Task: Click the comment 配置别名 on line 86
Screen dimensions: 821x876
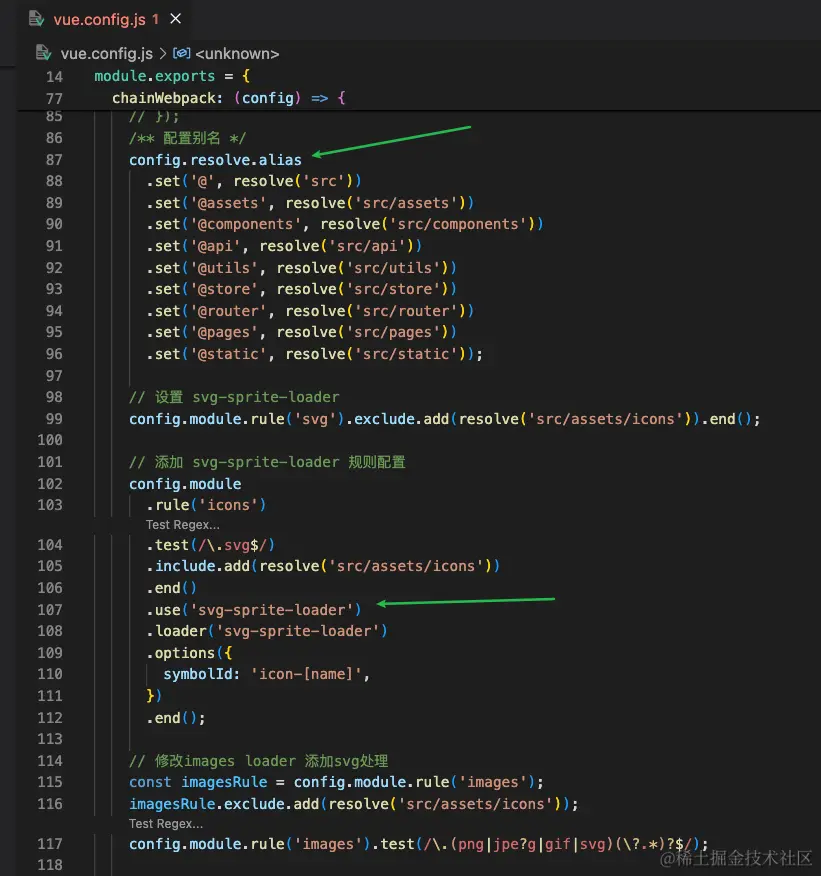Action: (x=187, y=138)
